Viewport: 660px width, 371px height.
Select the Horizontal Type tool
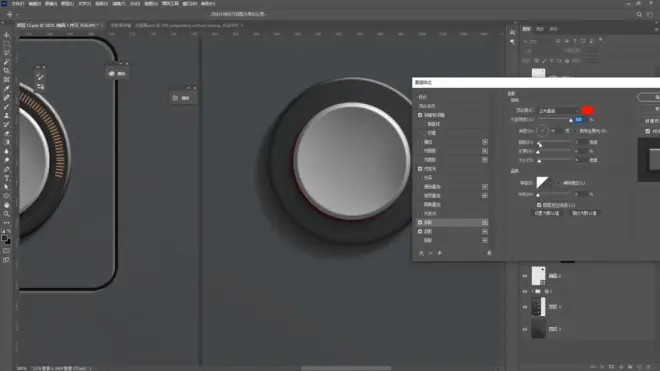coord(6,178)
